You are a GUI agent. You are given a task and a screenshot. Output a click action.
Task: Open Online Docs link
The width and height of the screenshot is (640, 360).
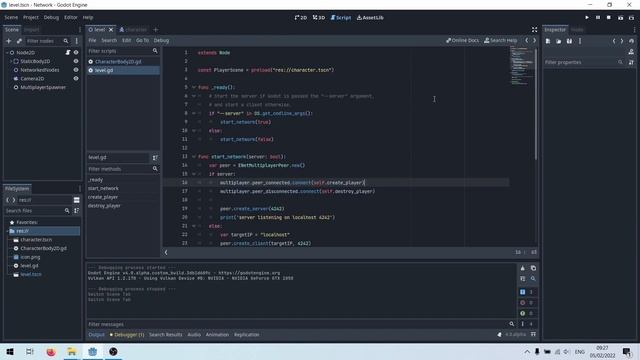pyautogui.click(x=462, y=40)
